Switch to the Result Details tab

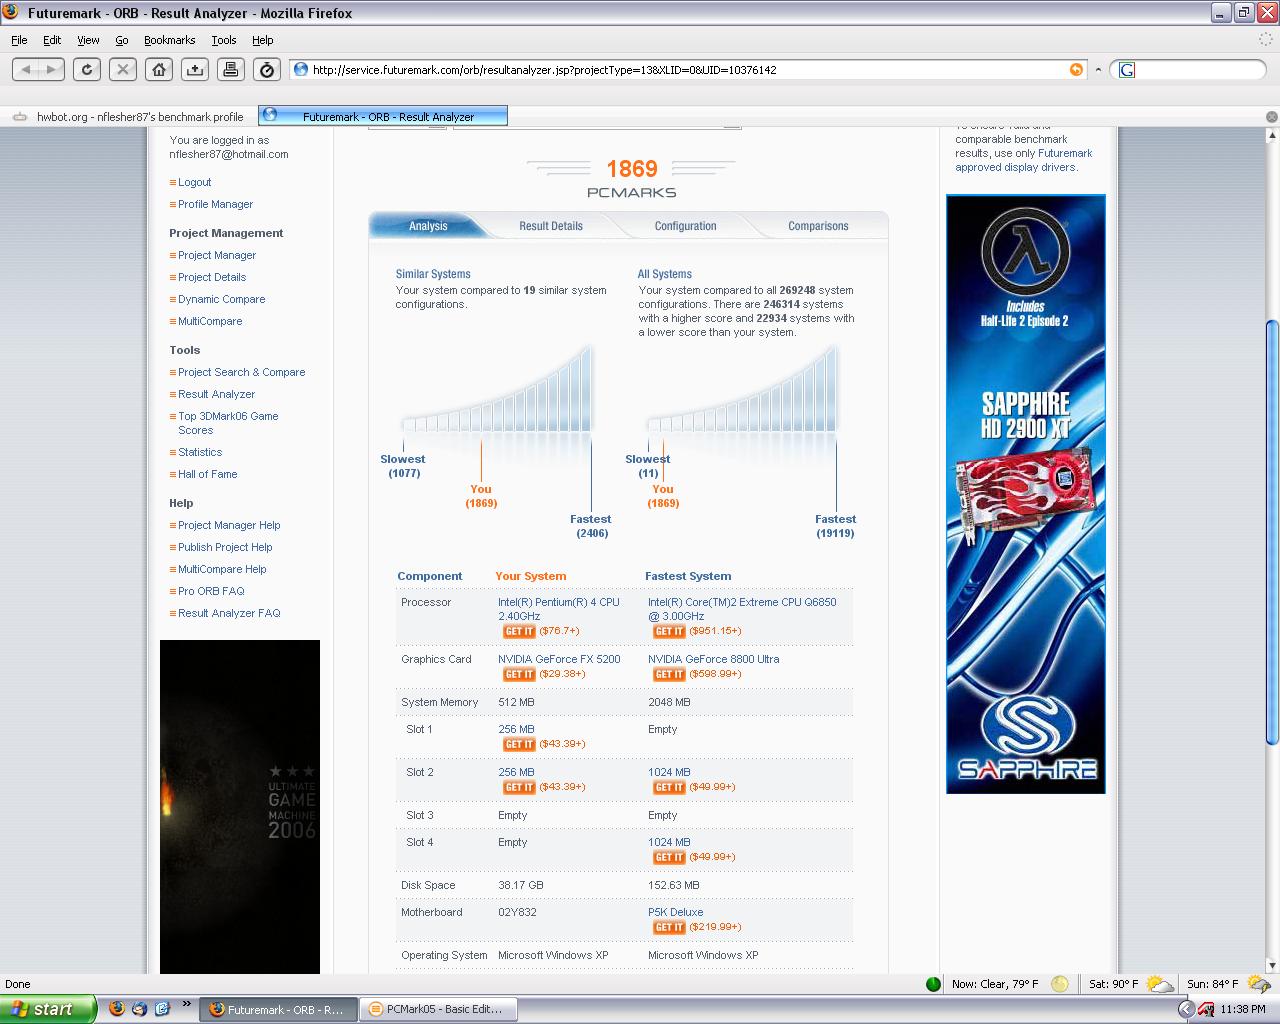pyautogui.click(x=550, y=226)
